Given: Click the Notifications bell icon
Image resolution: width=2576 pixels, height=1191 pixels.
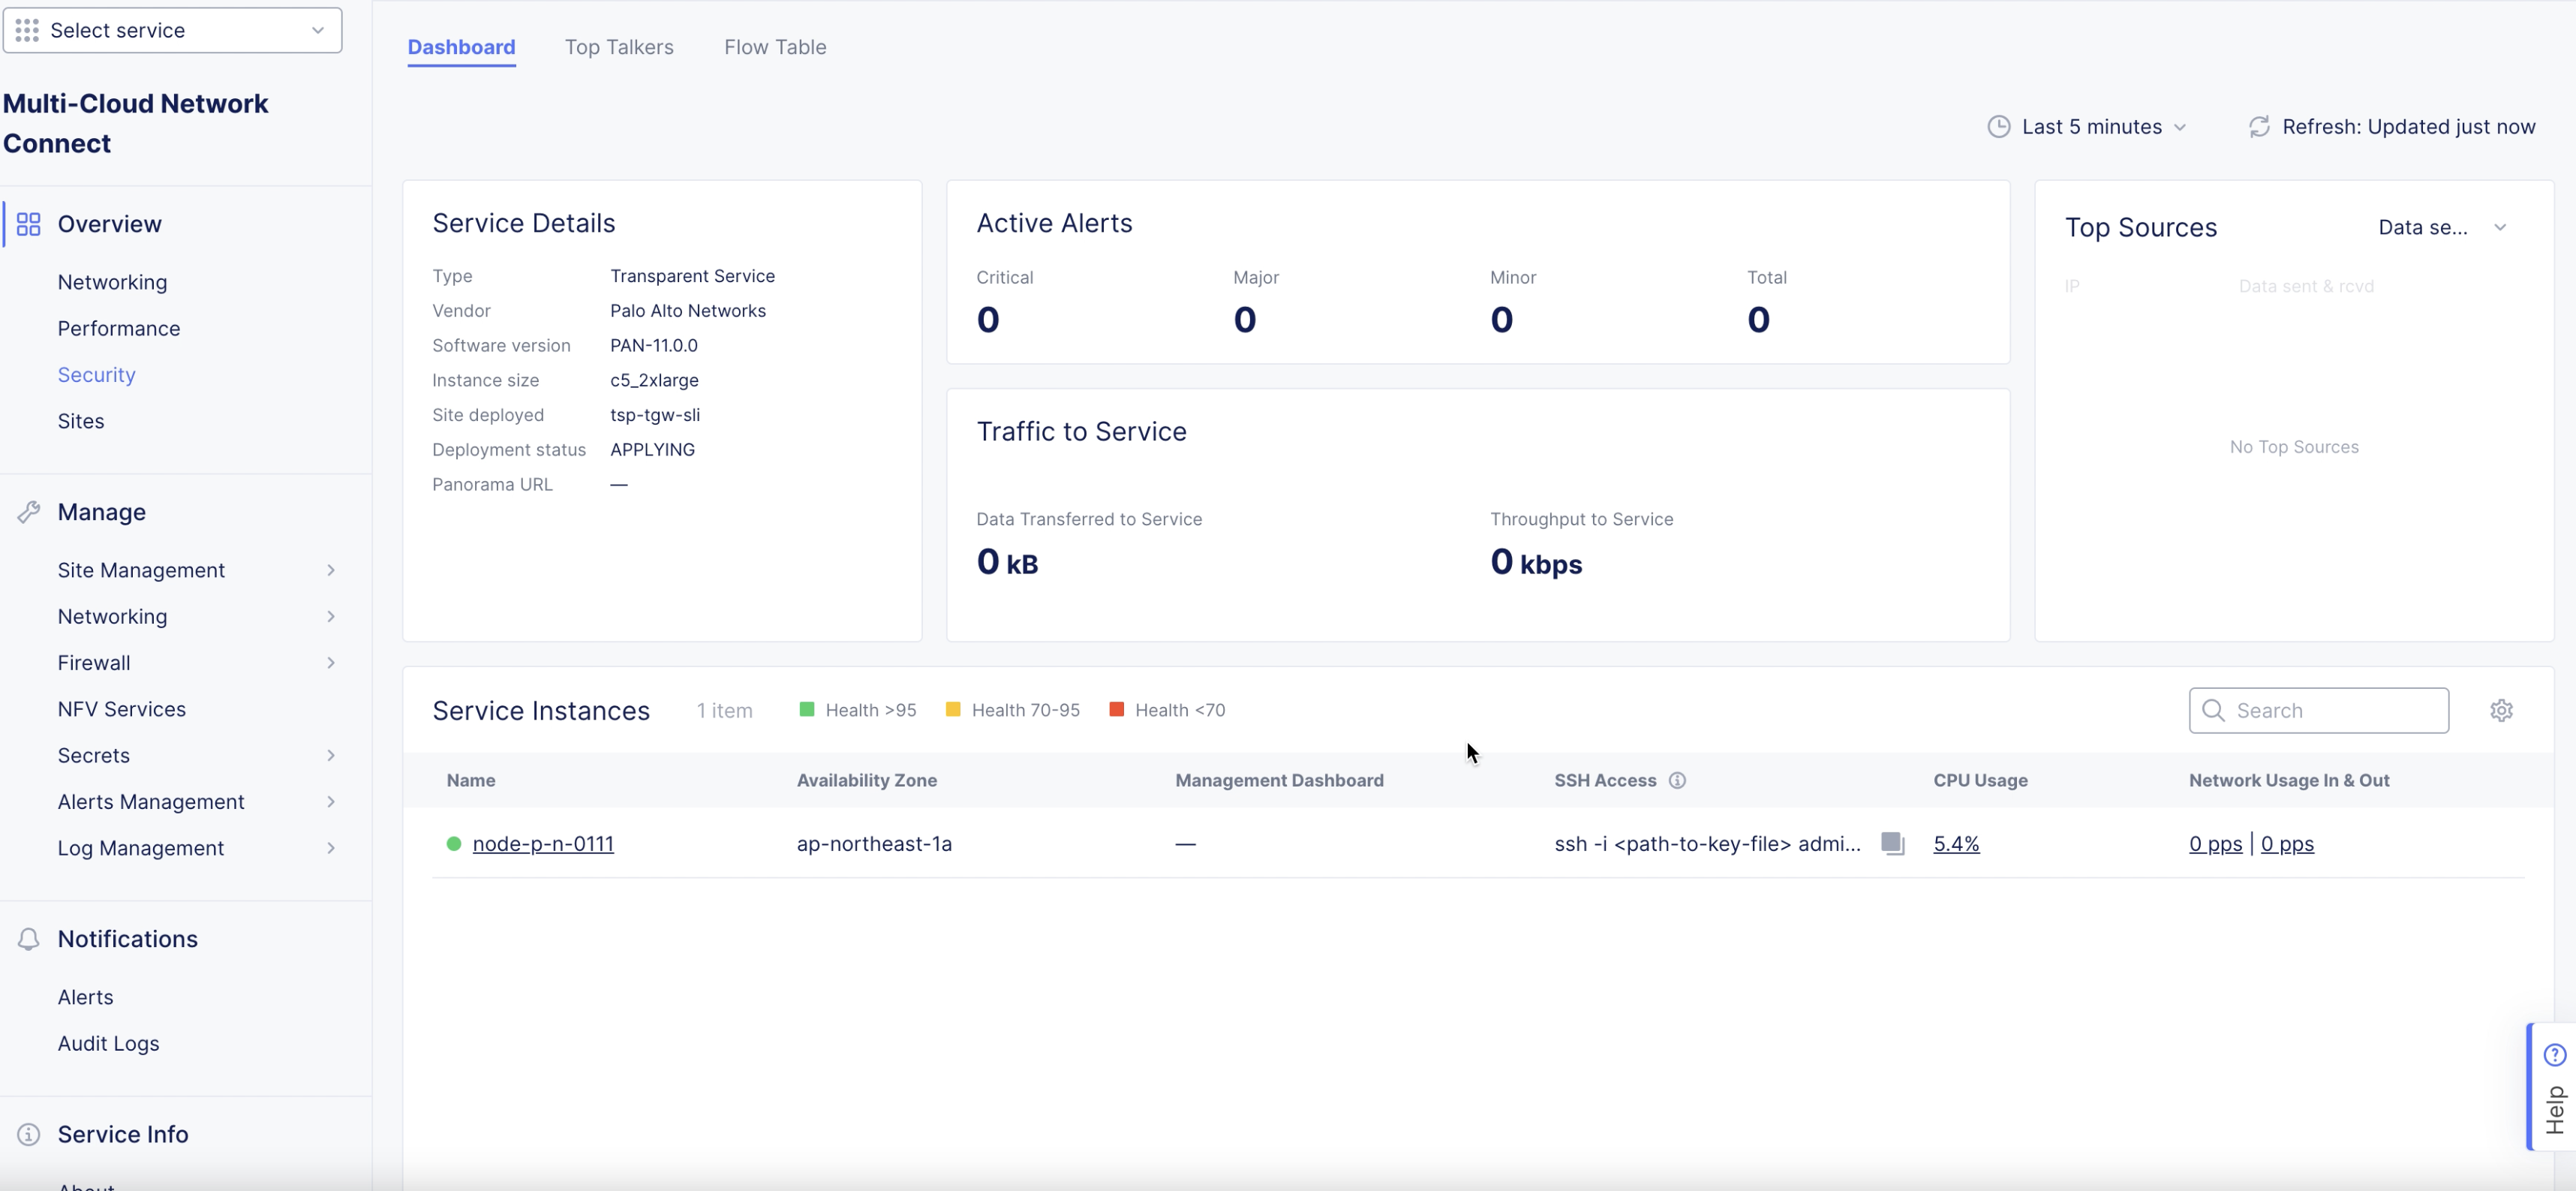Looking at the screenshot, I should [28, 939].
